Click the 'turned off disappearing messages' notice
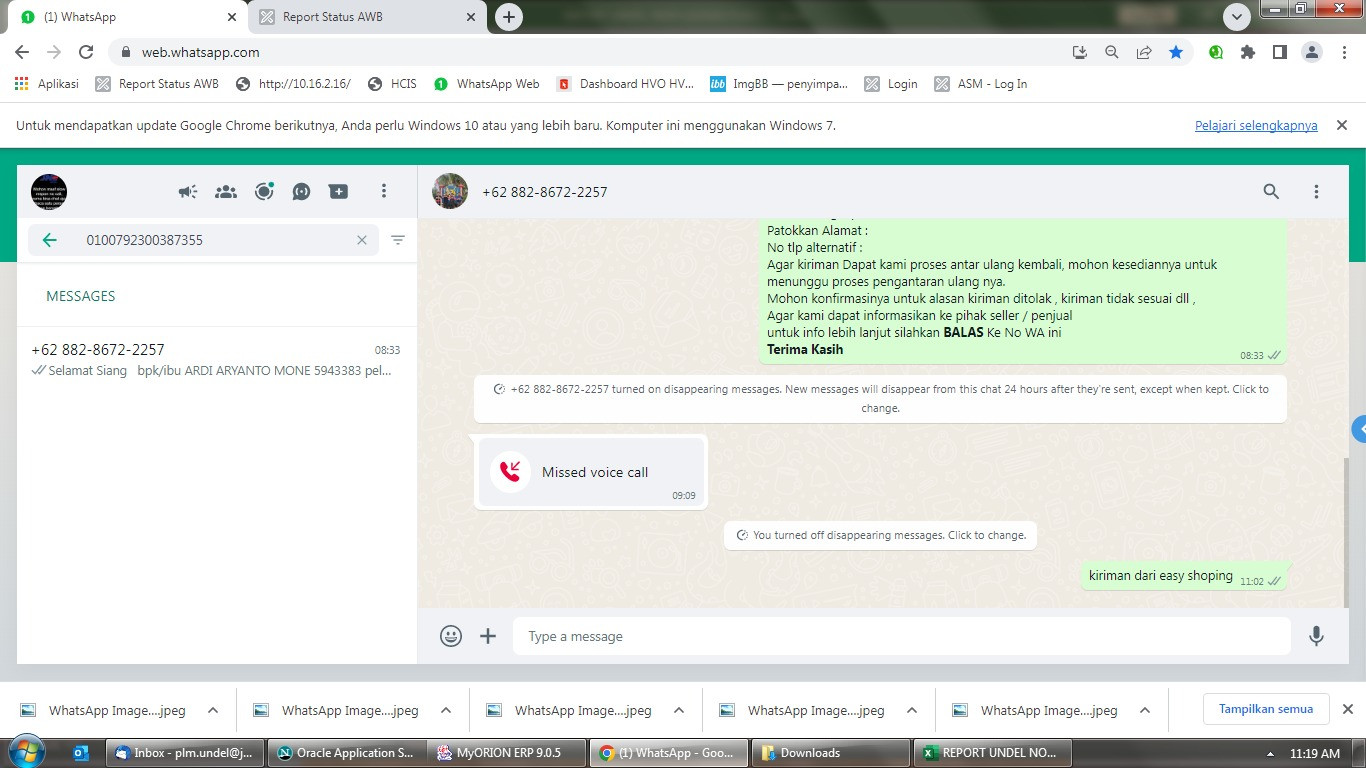Image resolution: width=1366 pixels, height=768 pixels. point(880,535)
